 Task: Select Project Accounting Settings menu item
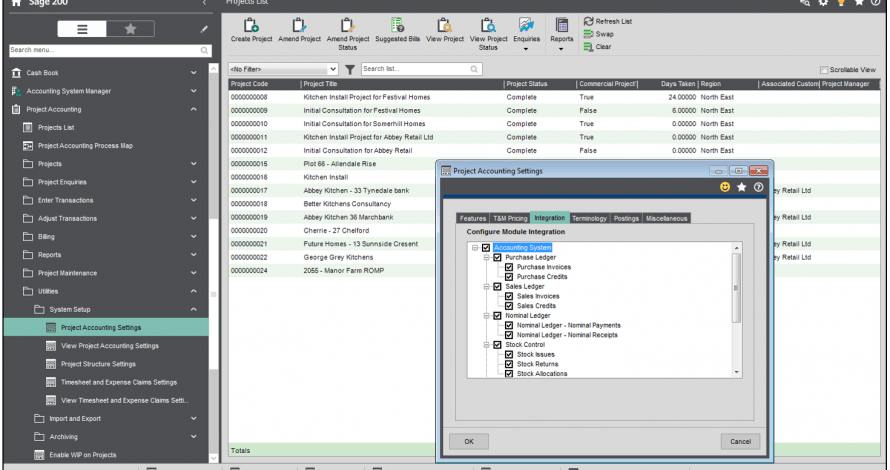pos(106,328)
